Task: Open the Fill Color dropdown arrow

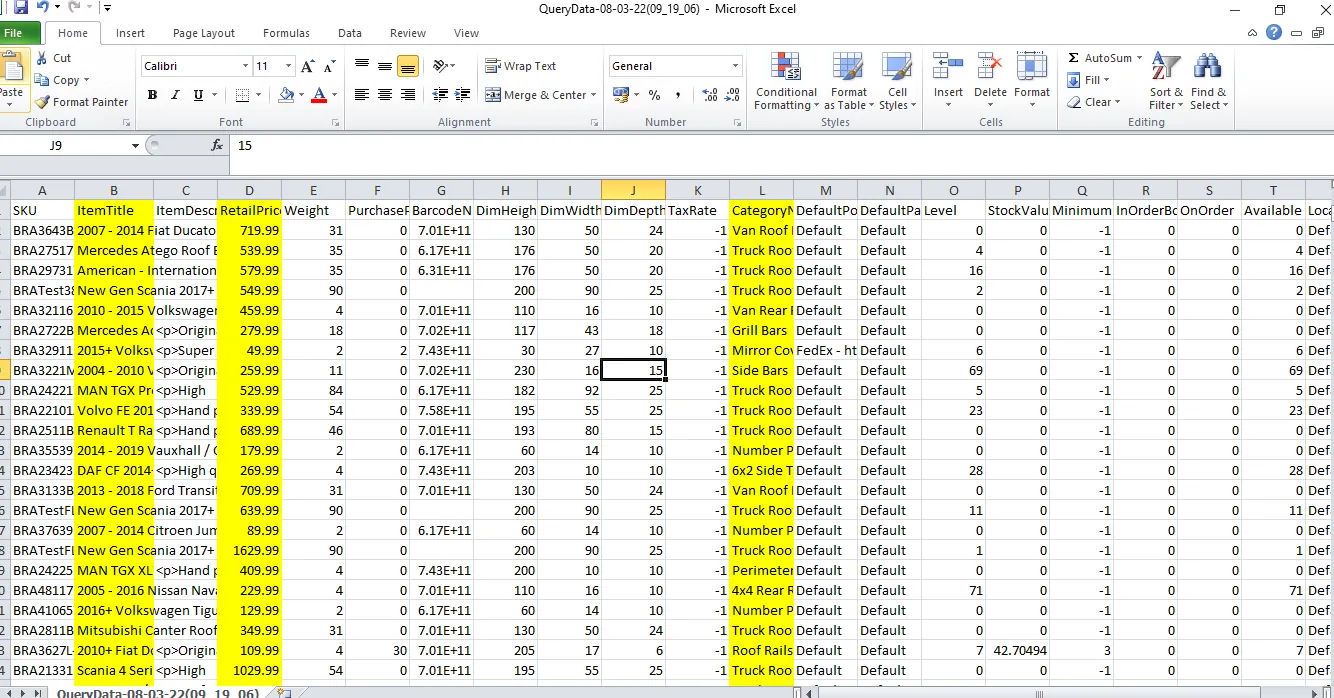Action: pyautogui.click(x=301, y=96)
